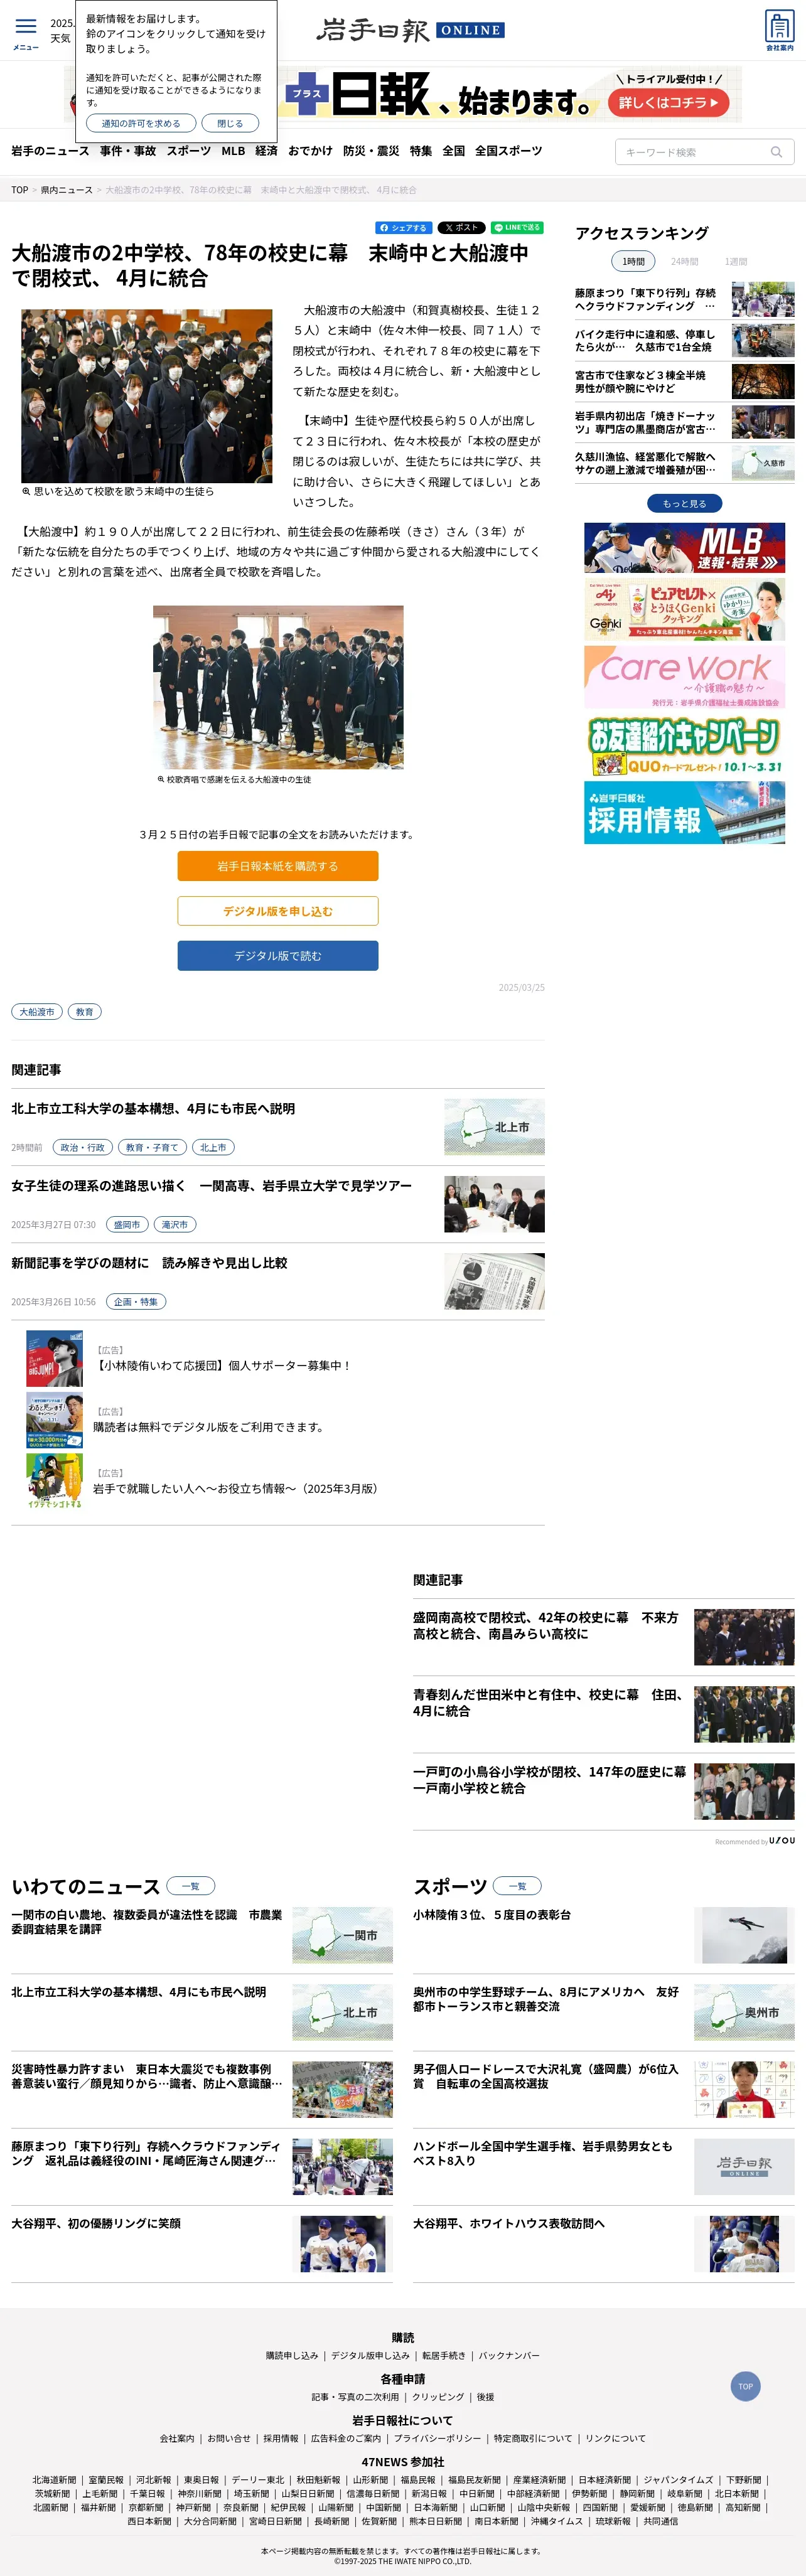
Task: Open article 大谷翔平、ホワイトハウス表敬訪問へ
Action: 509,2223
